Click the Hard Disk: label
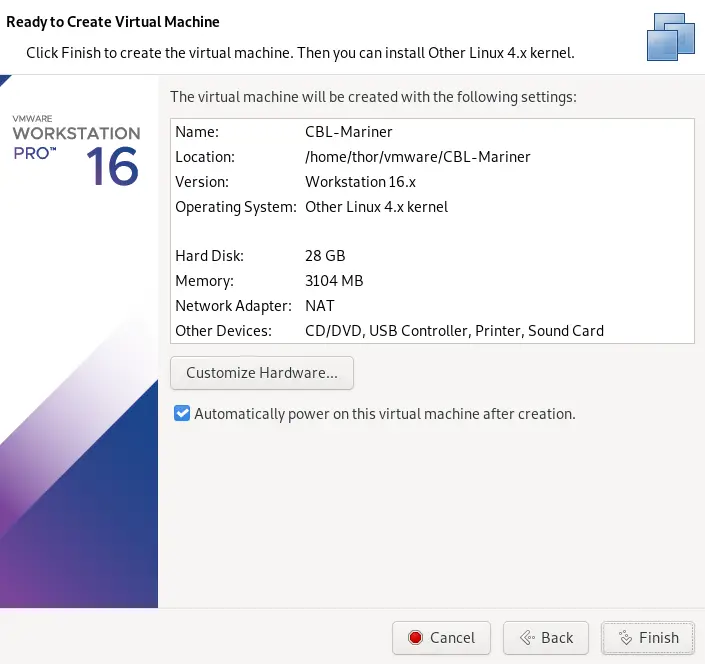705x664 pixels. 210,256
